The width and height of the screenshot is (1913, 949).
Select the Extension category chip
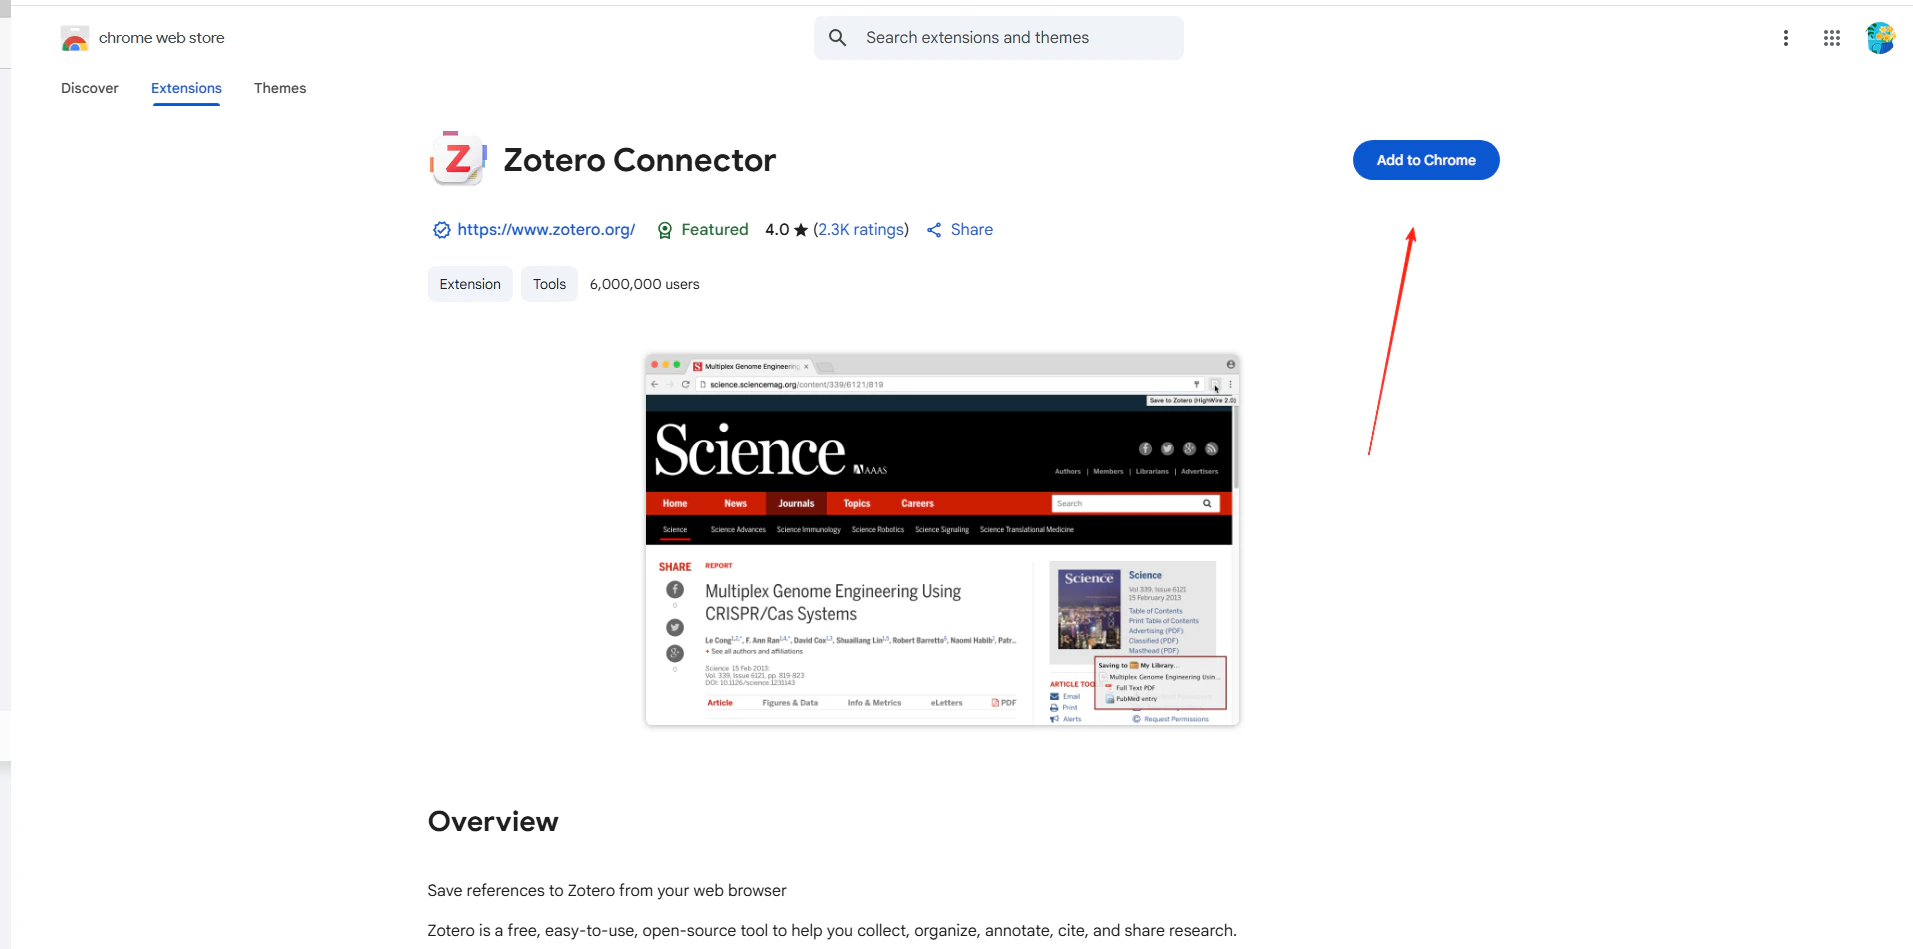[469, 283]
